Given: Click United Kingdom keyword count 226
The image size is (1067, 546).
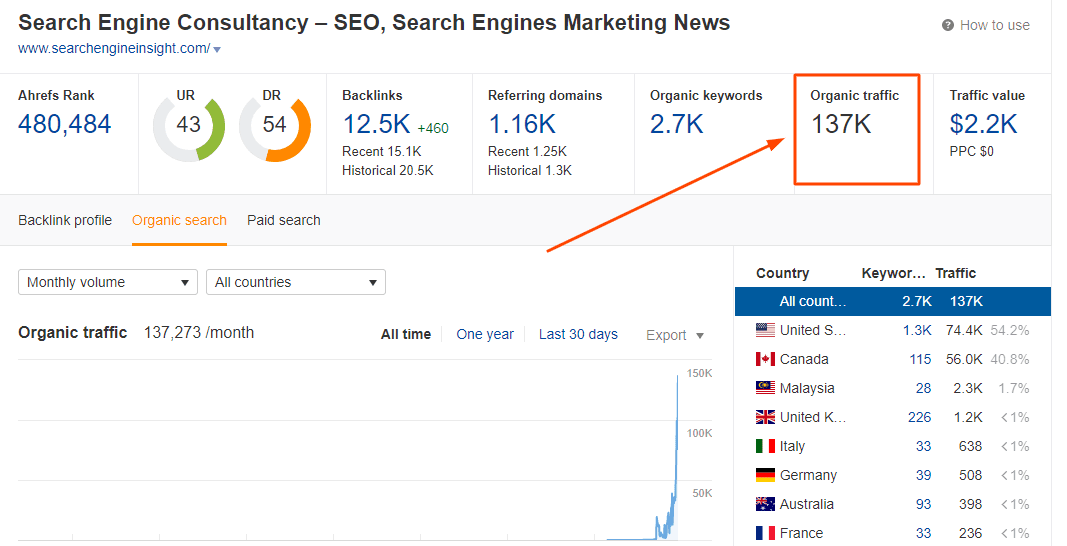Looking at the screenshot, I should point(919,417).
